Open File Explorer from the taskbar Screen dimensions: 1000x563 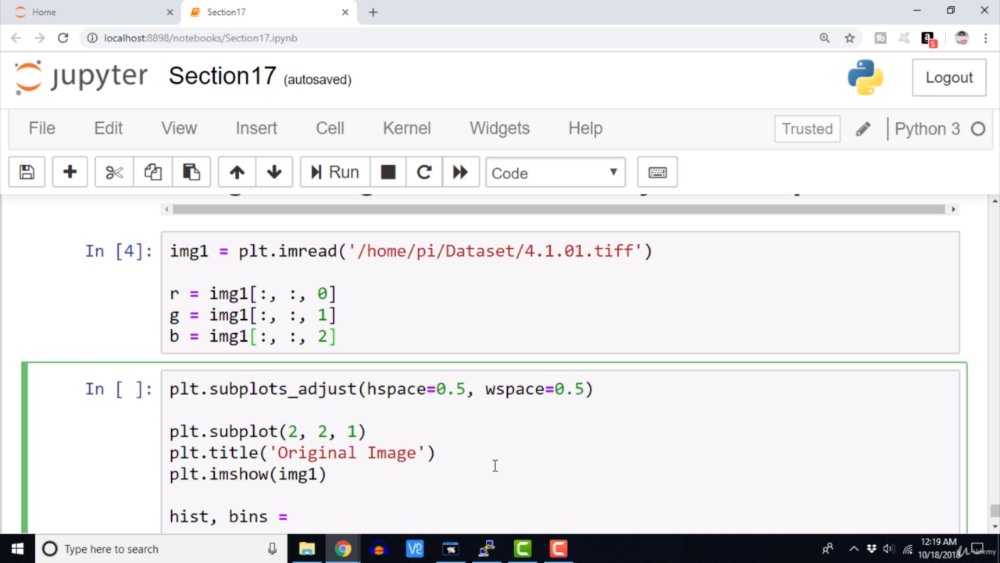[x=307, y=549]
